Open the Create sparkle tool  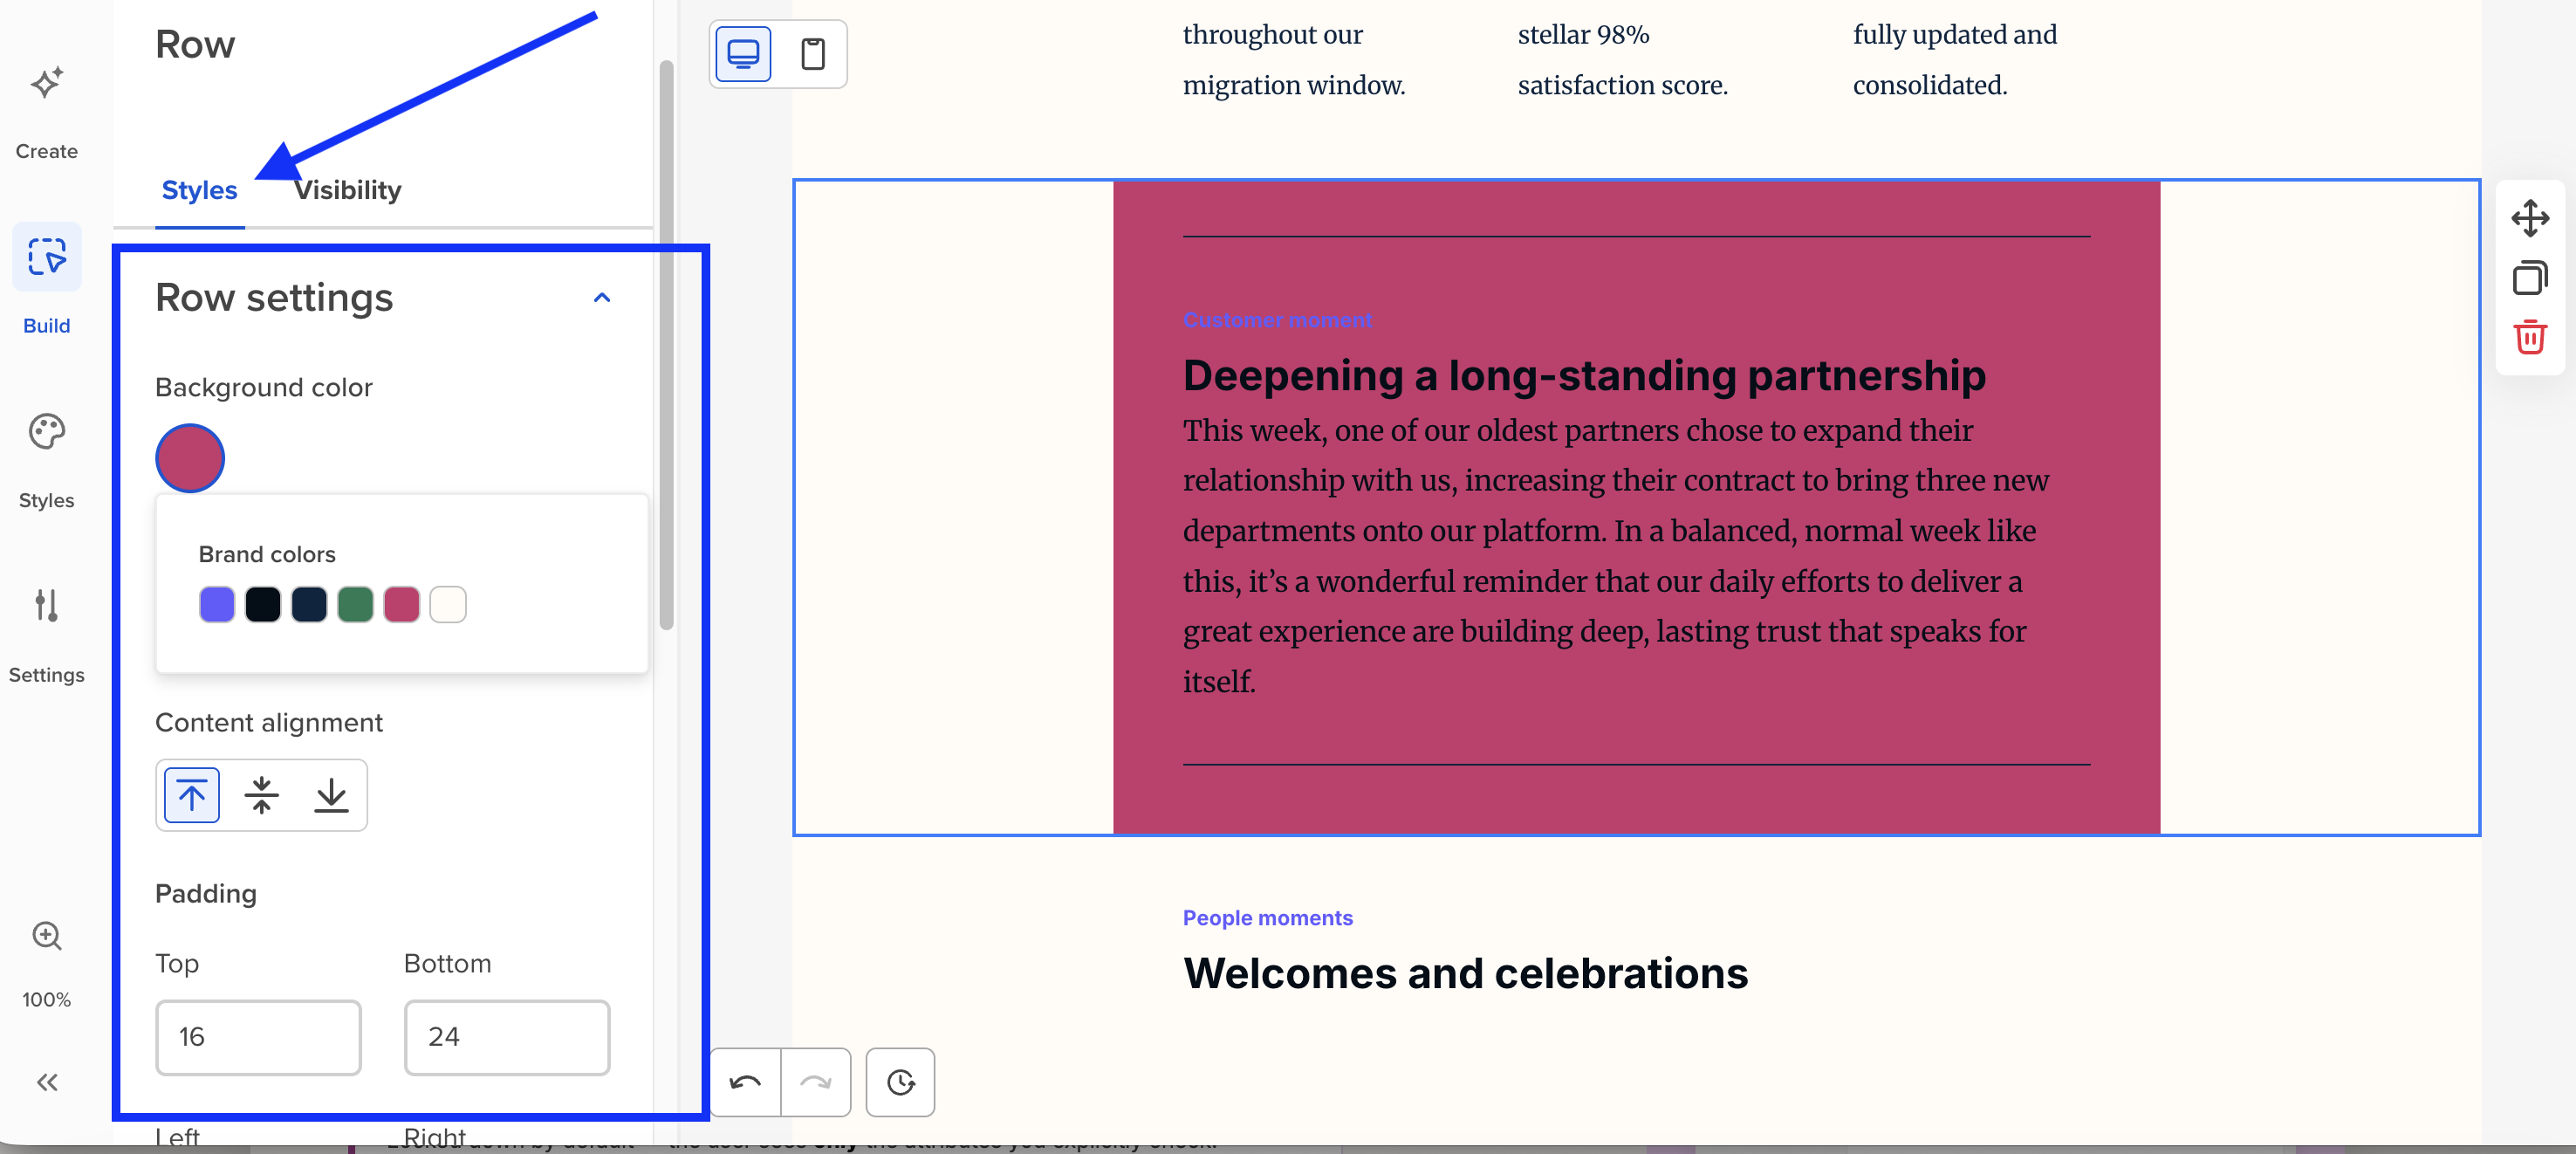click(46, 83)
